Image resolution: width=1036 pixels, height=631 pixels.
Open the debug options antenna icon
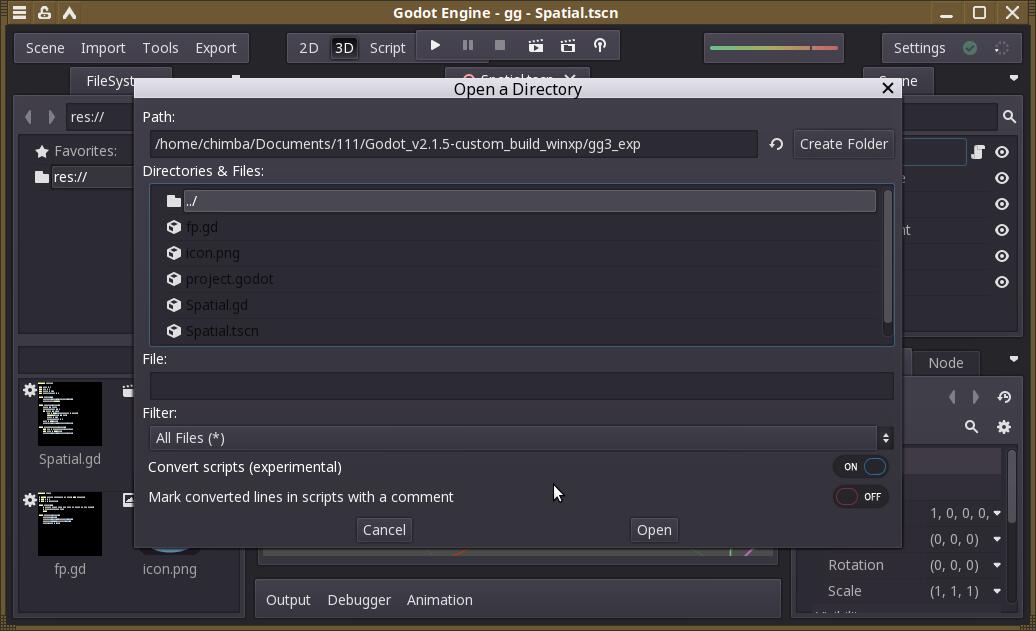click(600, 46)
